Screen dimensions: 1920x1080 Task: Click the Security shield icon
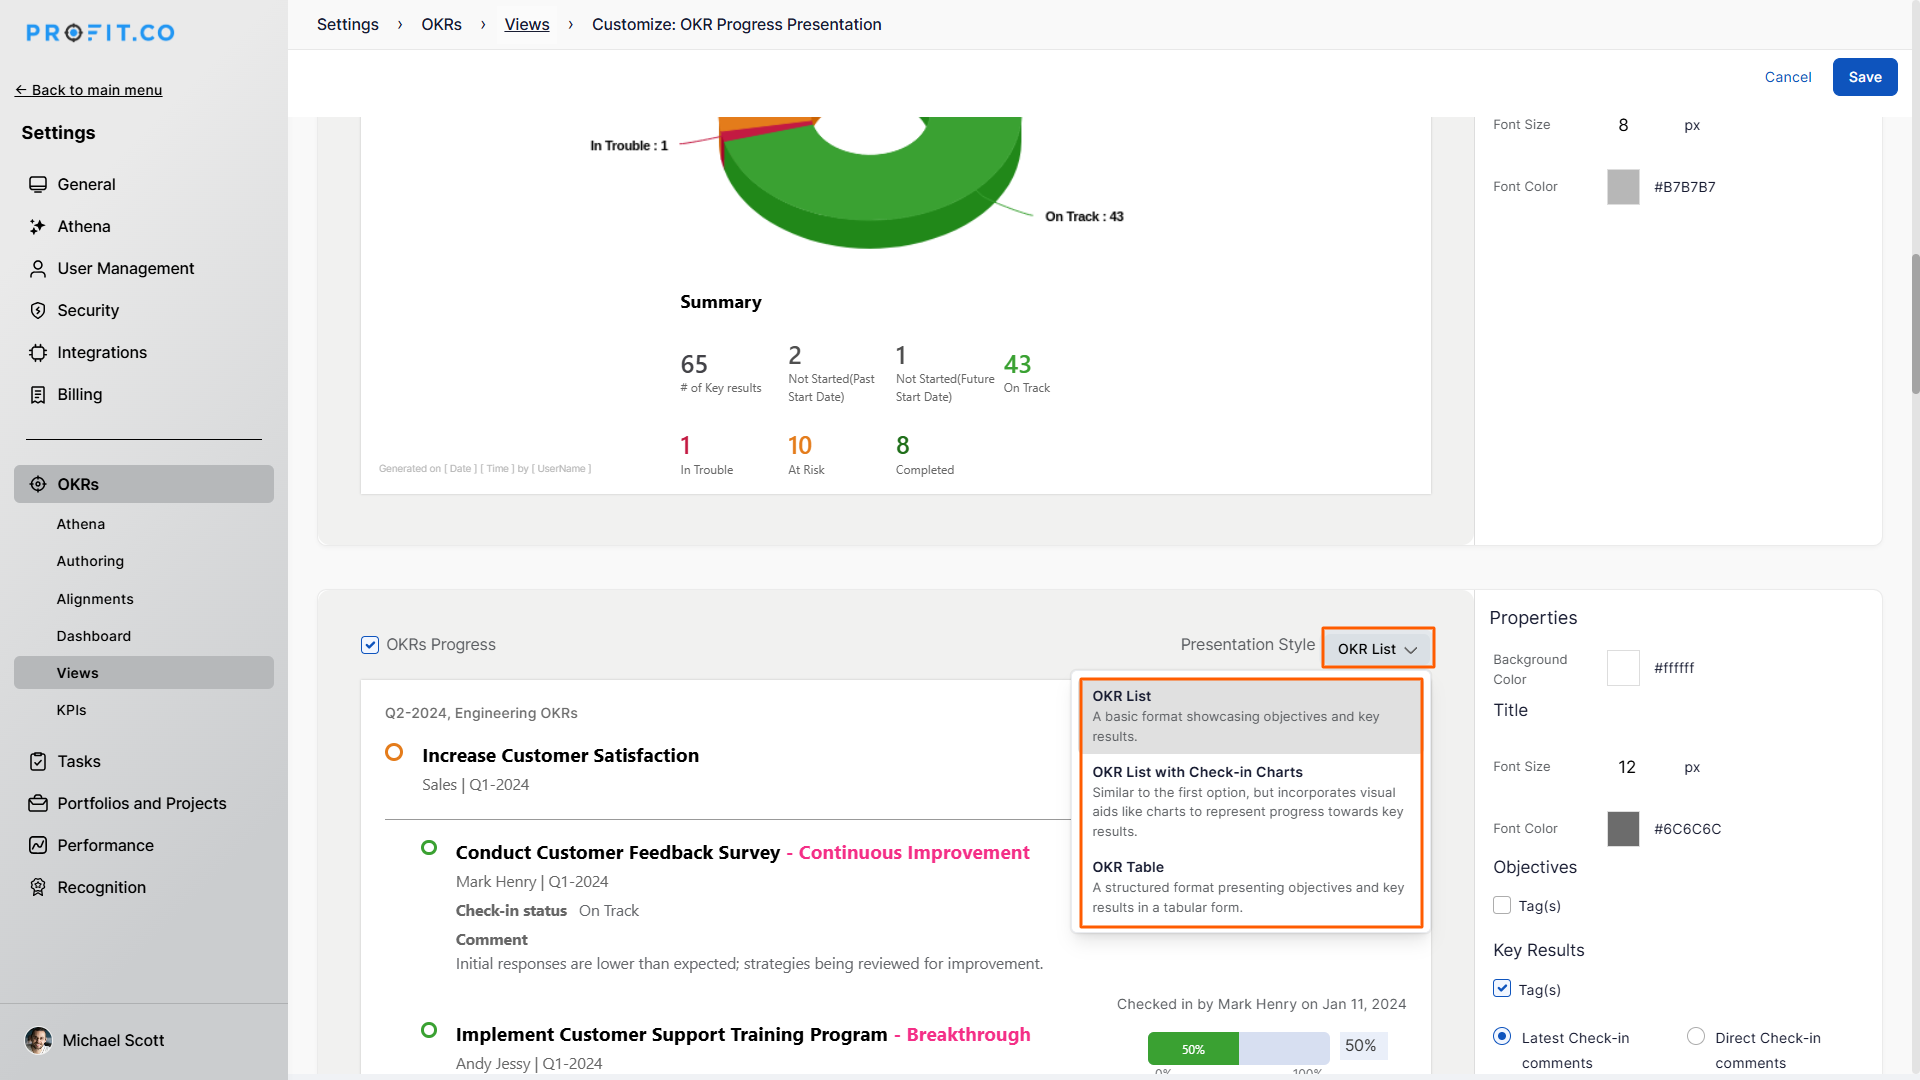(38, 311)
